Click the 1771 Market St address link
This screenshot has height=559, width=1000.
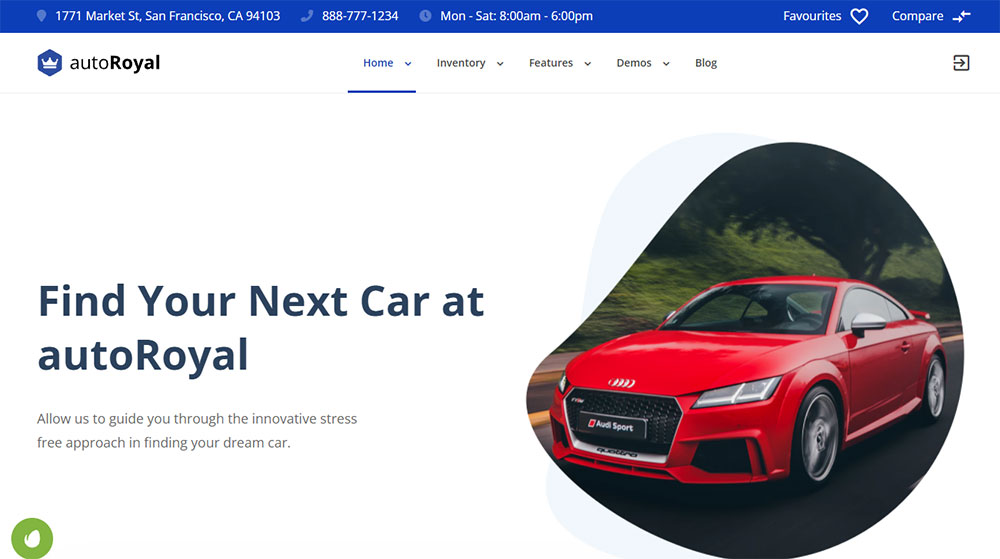(x=168, y=16)
